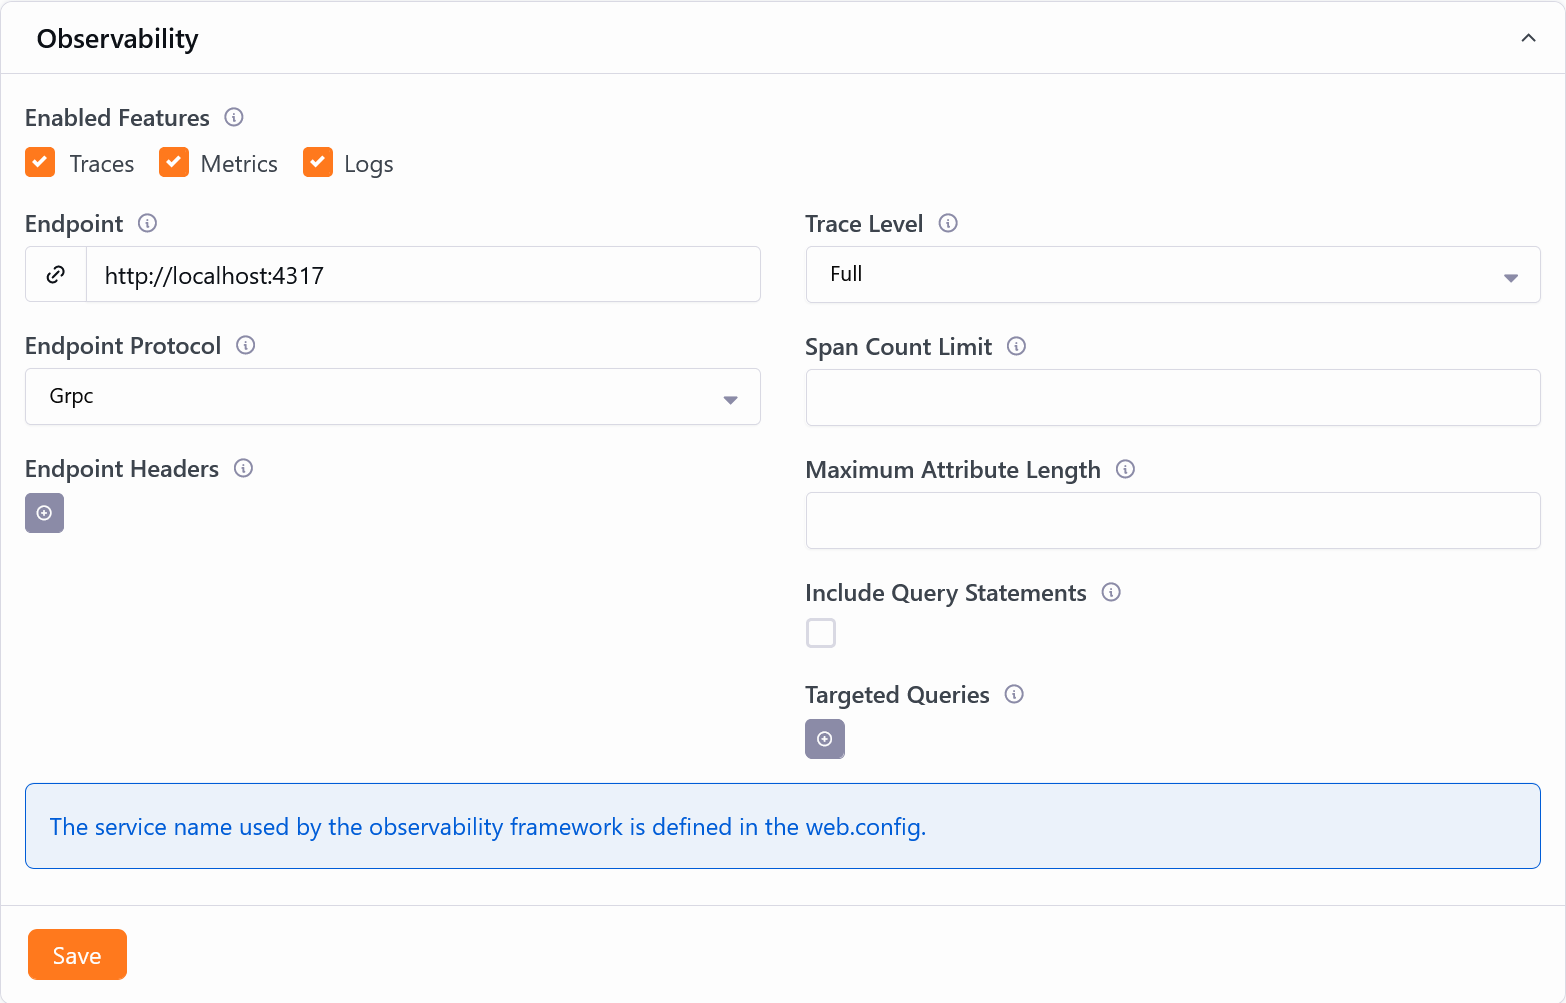
Task: Click the Span Count Limit info icon
Action: click(x=1016, y=346)
